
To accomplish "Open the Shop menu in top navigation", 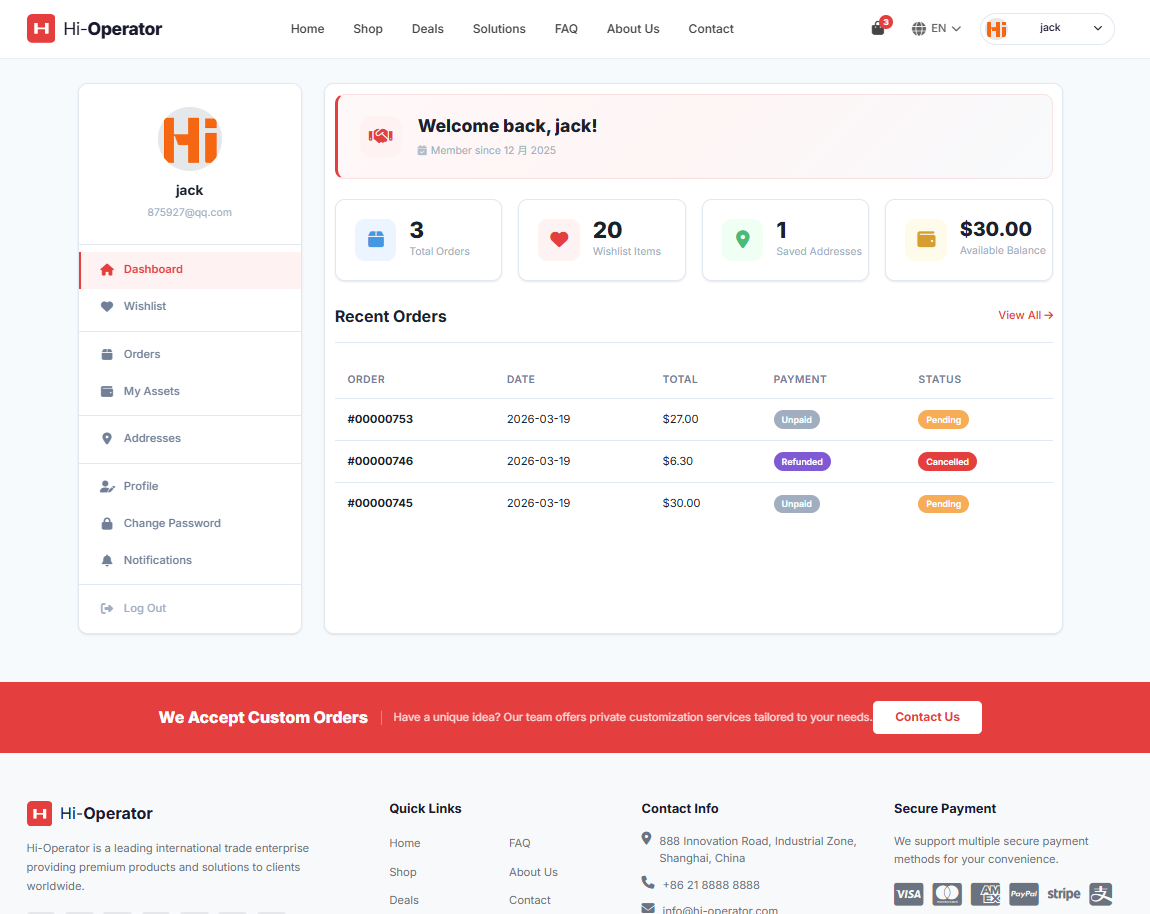I will (368, 29).
